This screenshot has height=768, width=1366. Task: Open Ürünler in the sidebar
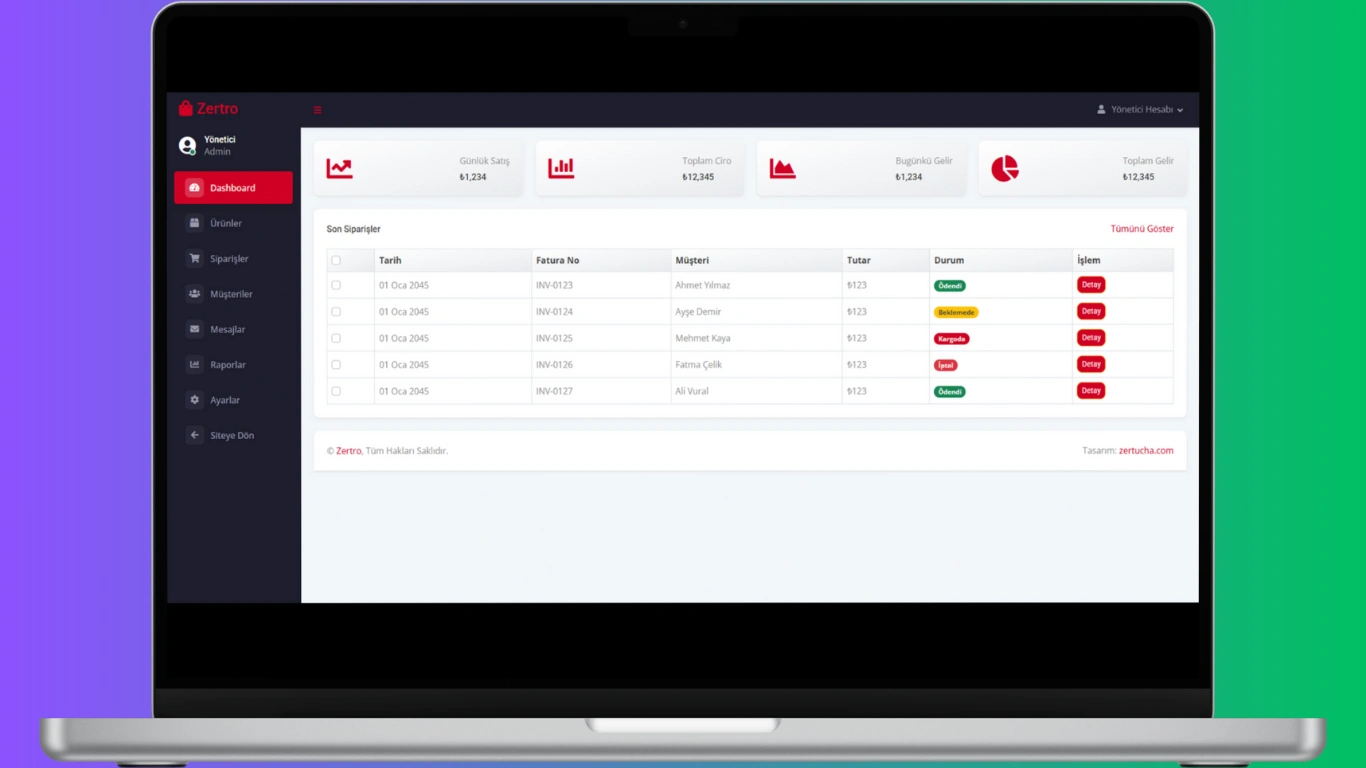226,223
